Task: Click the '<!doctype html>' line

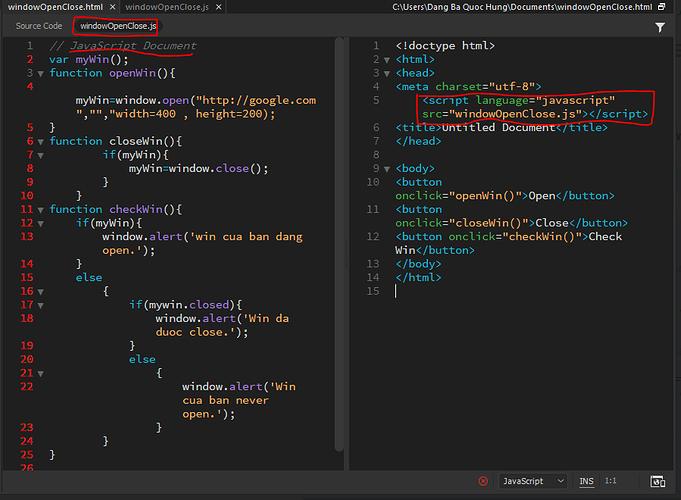Action: (445, 46)
